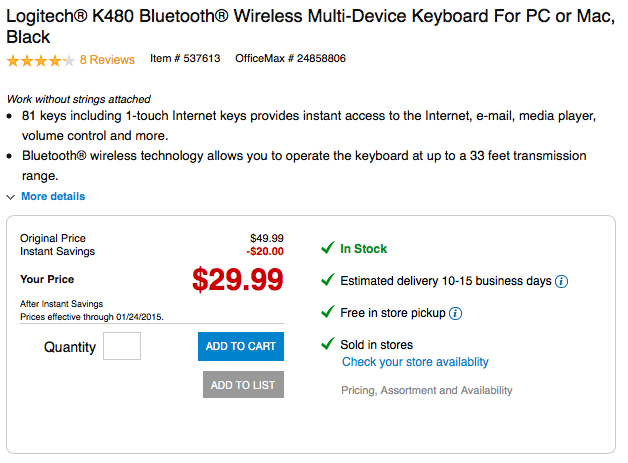Add the keyboard to cart
The height and width of the screenshot is (463, 628).
[x=241, y=346]
